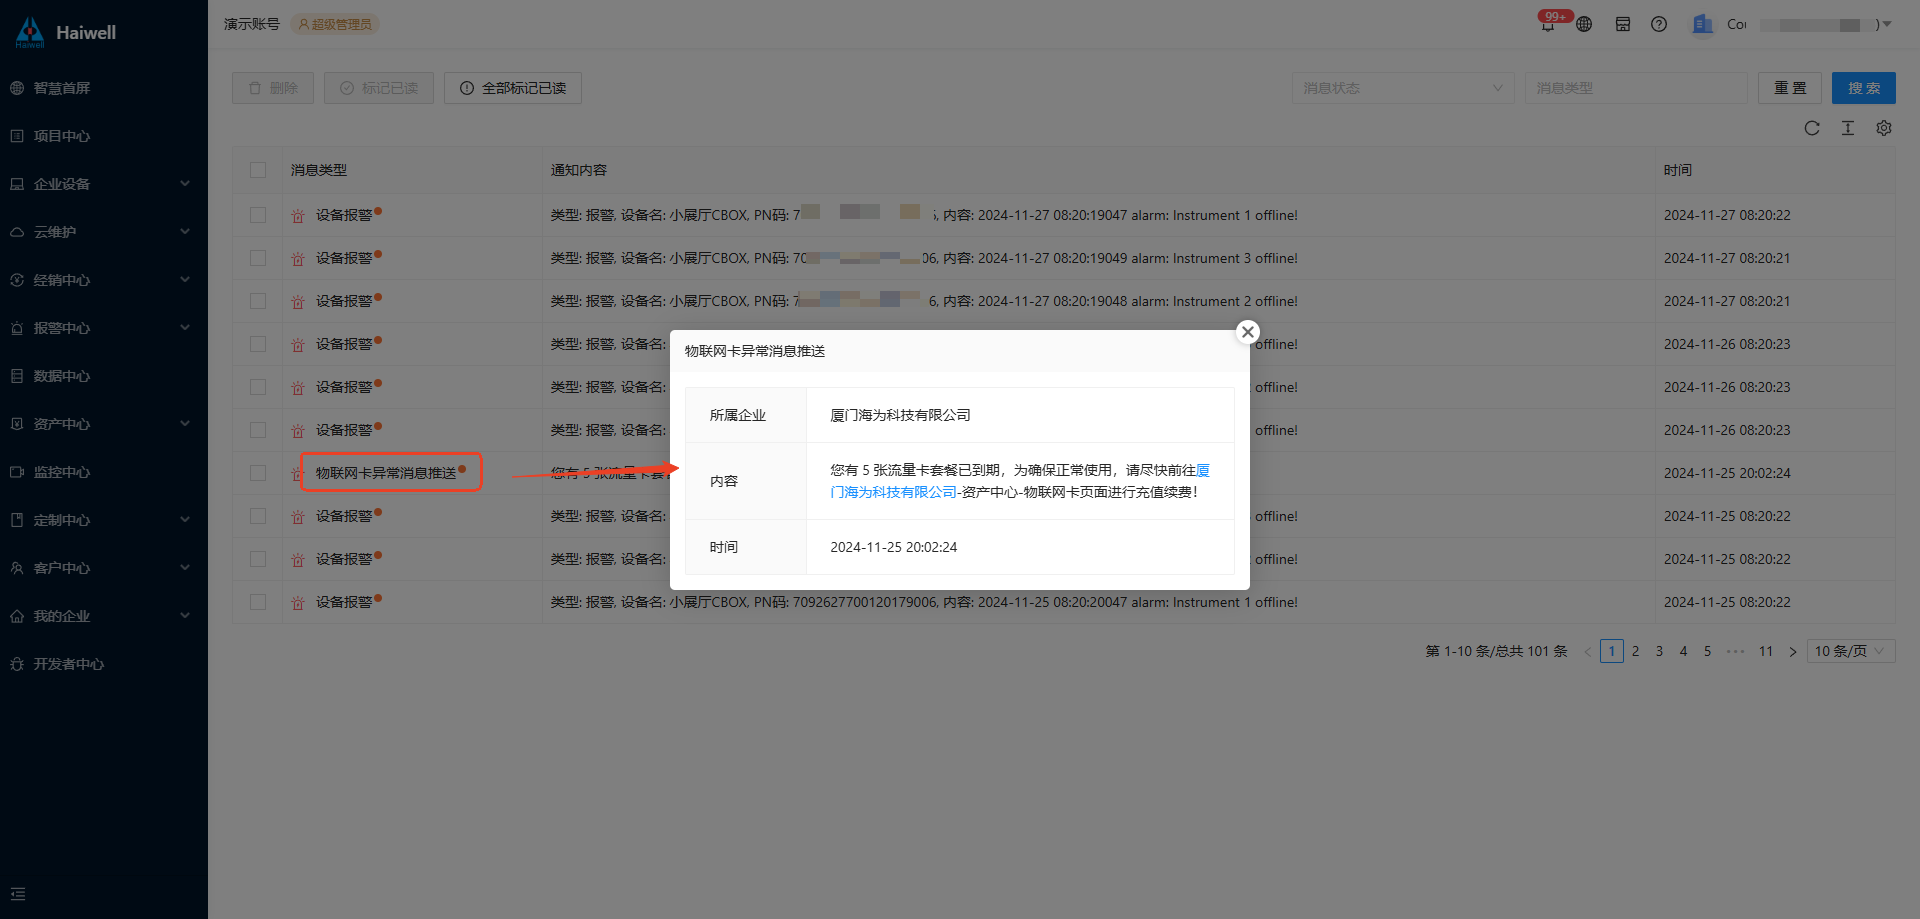Expand 客户中心 sidebar menu
1920x919 pixels.
(104, 568)
